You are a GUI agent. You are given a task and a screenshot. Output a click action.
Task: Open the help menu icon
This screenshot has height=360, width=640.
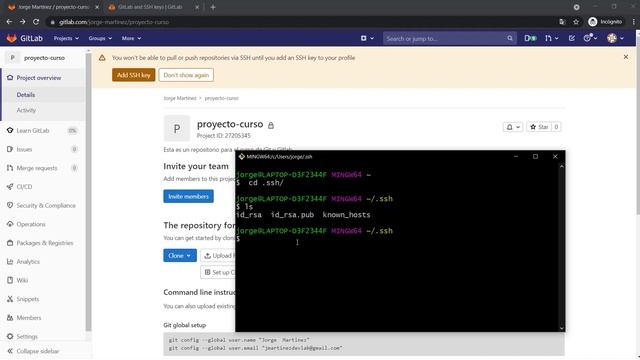[x=590, y=38]
